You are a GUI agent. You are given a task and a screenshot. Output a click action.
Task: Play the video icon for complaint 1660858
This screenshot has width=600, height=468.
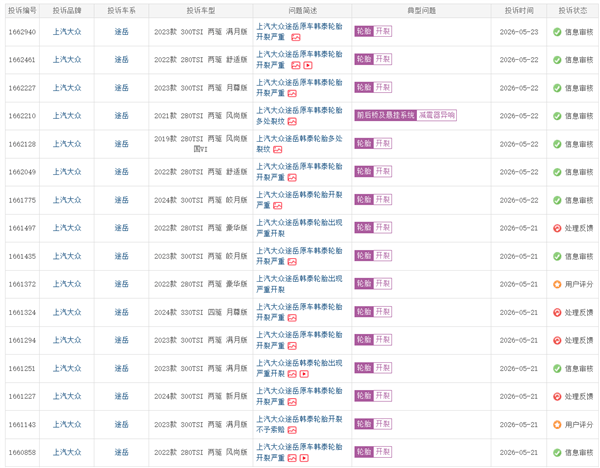coord(304,458)
